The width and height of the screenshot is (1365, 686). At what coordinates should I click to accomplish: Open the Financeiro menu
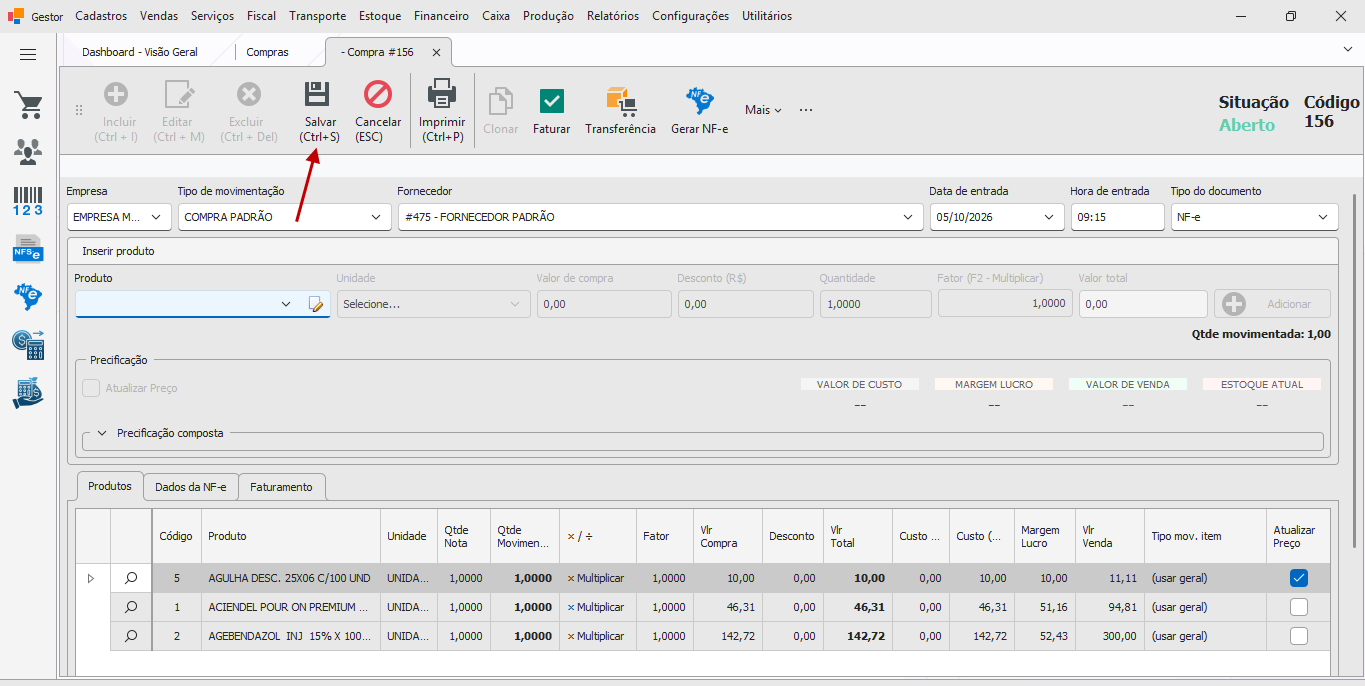pyautogui.click(x=441, y=16)
